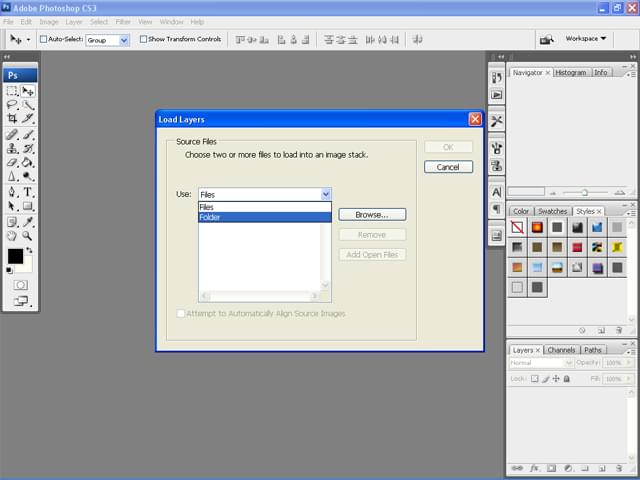Enable Auto-Select checkbox
Image resolution: width=640 pixels, height=480 pixels.
click(x=43, y=39)
